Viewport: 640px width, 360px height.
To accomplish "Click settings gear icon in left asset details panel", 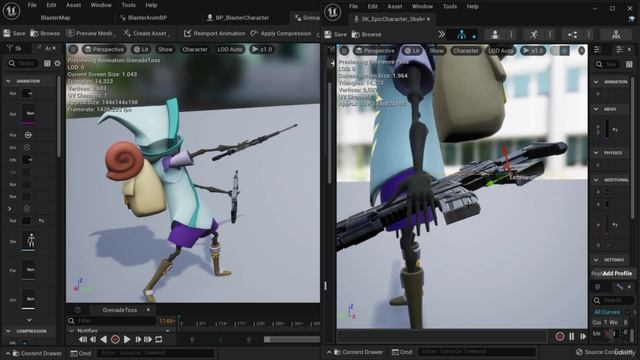I will (58, 63).
